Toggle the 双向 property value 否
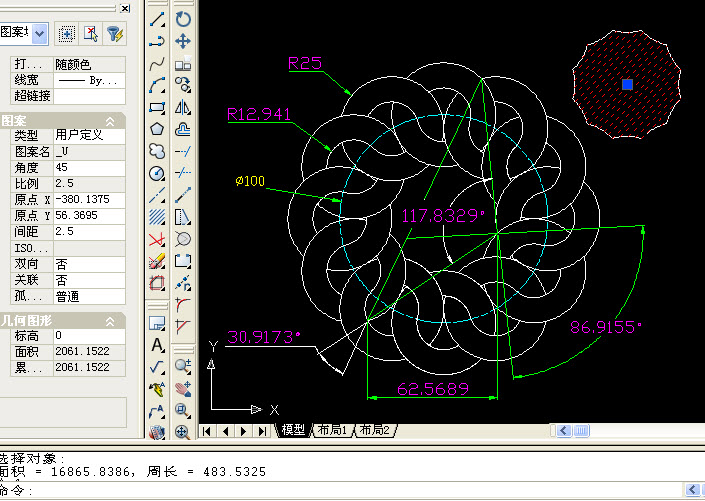Viewport: 705px width, 501px height. coord(89,264)
